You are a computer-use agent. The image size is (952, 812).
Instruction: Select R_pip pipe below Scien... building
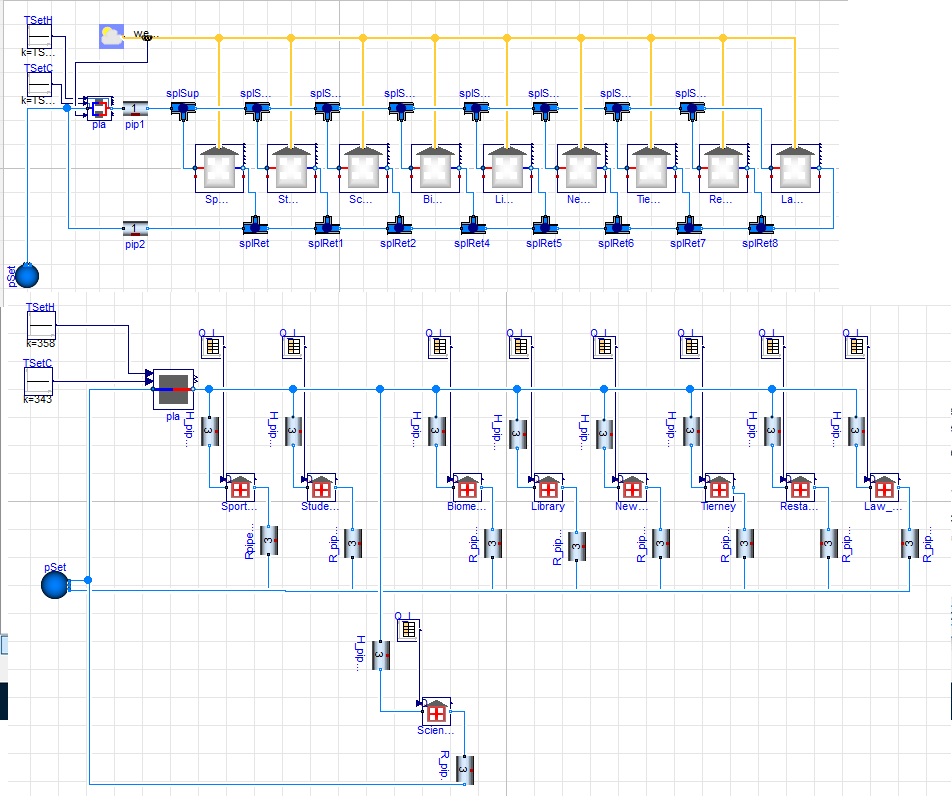[x=464, y=770]
